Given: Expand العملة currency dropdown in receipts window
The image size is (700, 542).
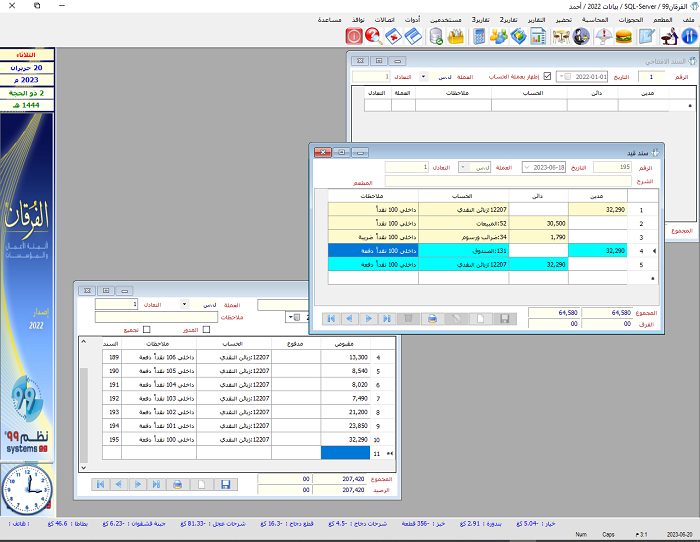Looking at the screenshot, I should tap(185, 303).
